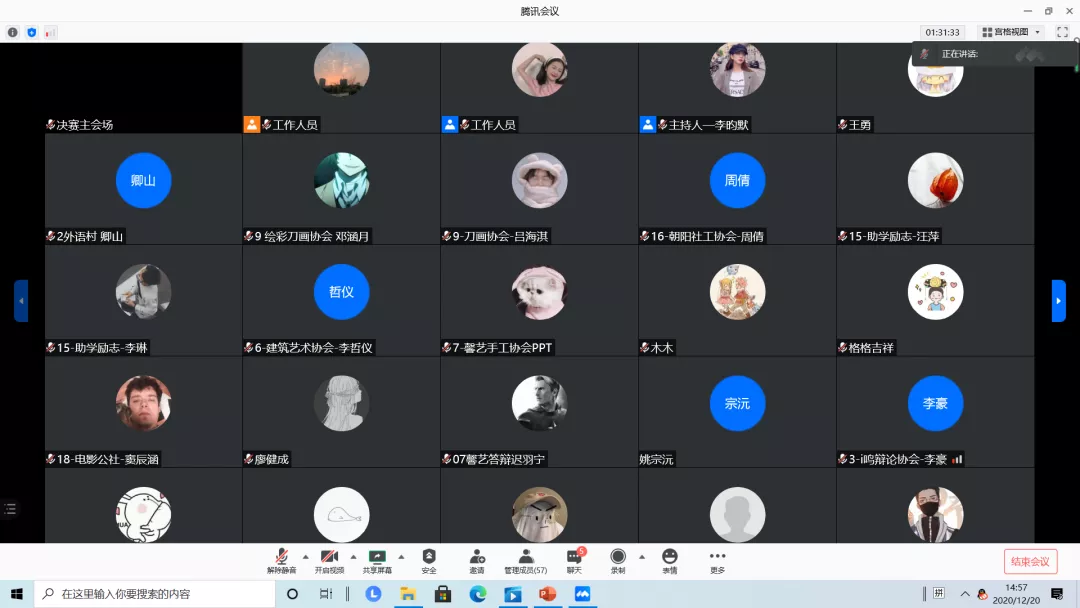This screenshot has width=1080, height=608.
Task: Expand audio options arrow beside 解除静音
Action: [305, 557]
